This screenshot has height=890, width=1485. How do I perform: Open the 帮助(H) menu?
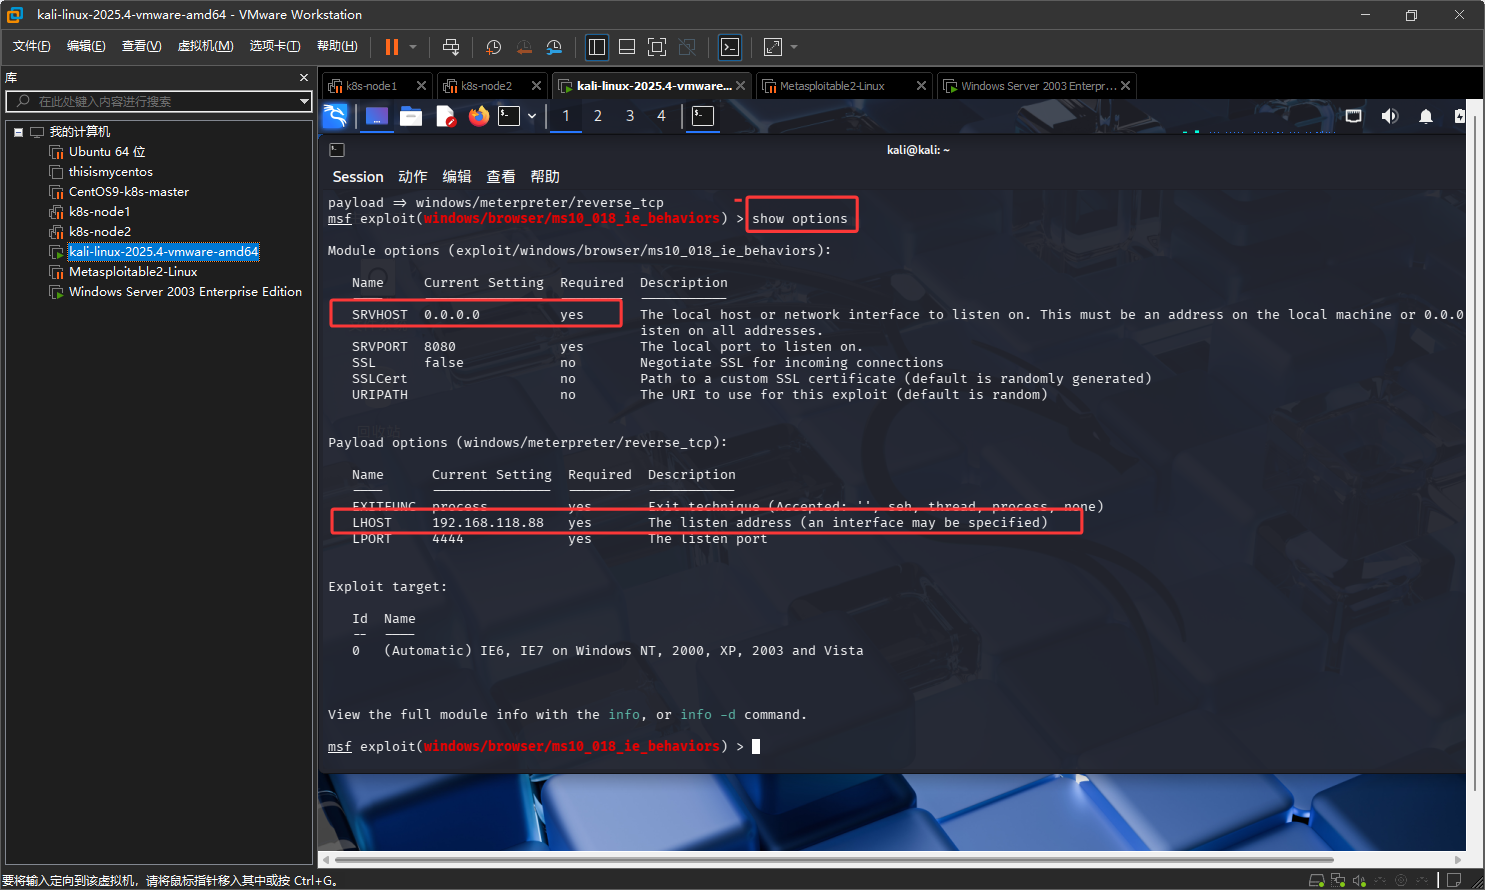point(337,46)
